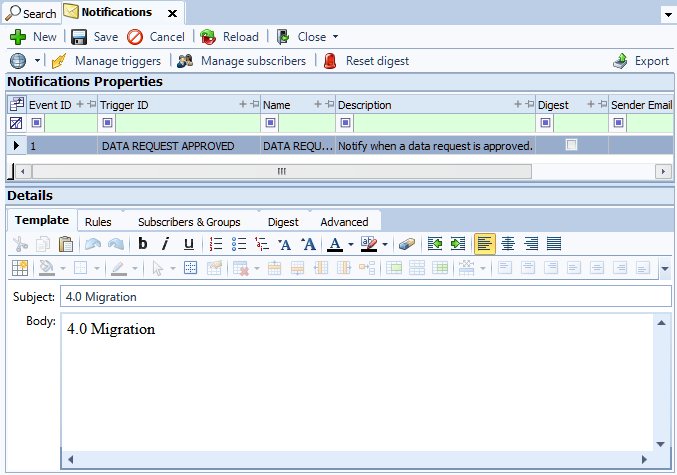
Task: Click the Digest filter operator button
Action: pyautogui.click(x=545, y=123)
